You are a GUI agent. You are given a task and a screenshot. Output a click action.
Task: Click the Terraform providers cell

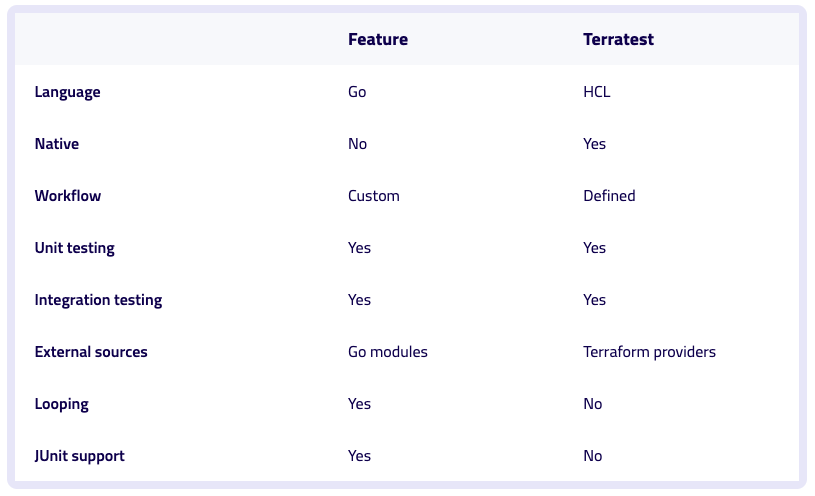649,352
